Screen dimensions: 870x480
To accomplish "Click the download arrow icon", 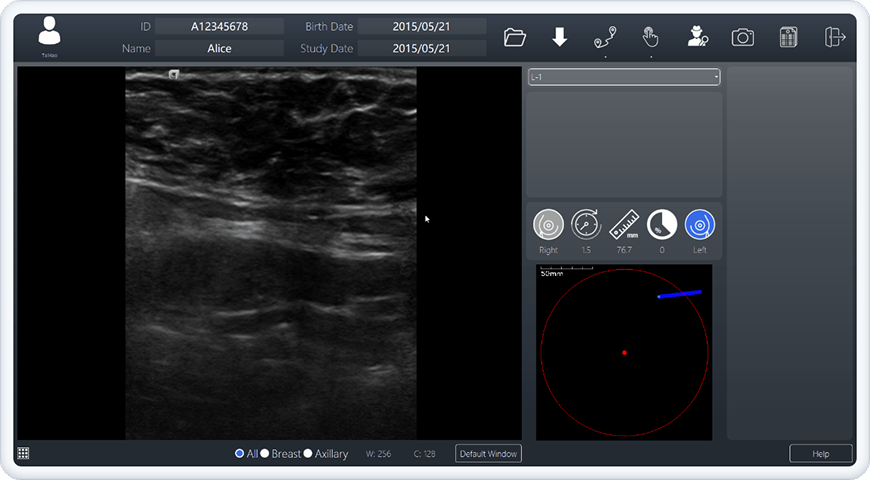I will tap(559, 38).
